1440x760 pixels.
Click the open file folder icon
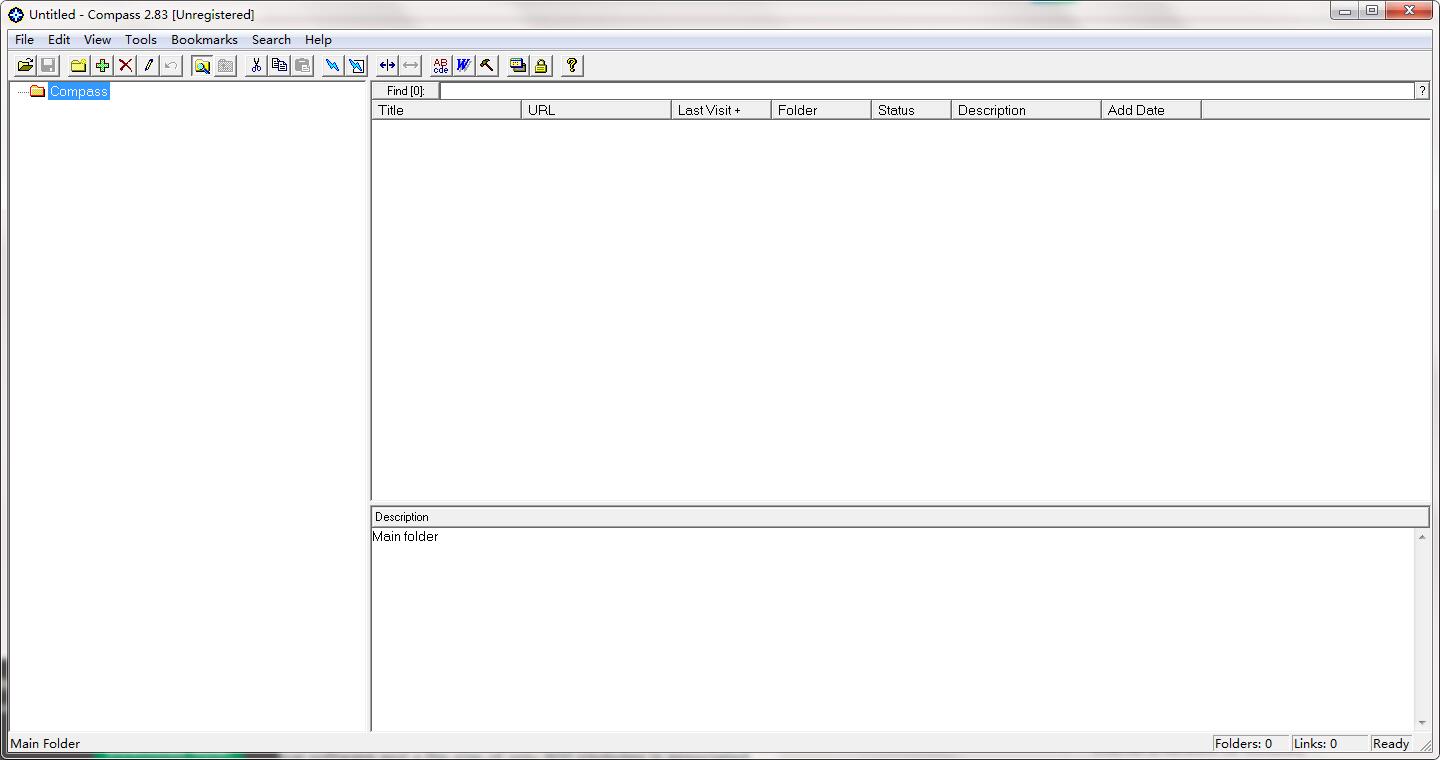point(25,66)
